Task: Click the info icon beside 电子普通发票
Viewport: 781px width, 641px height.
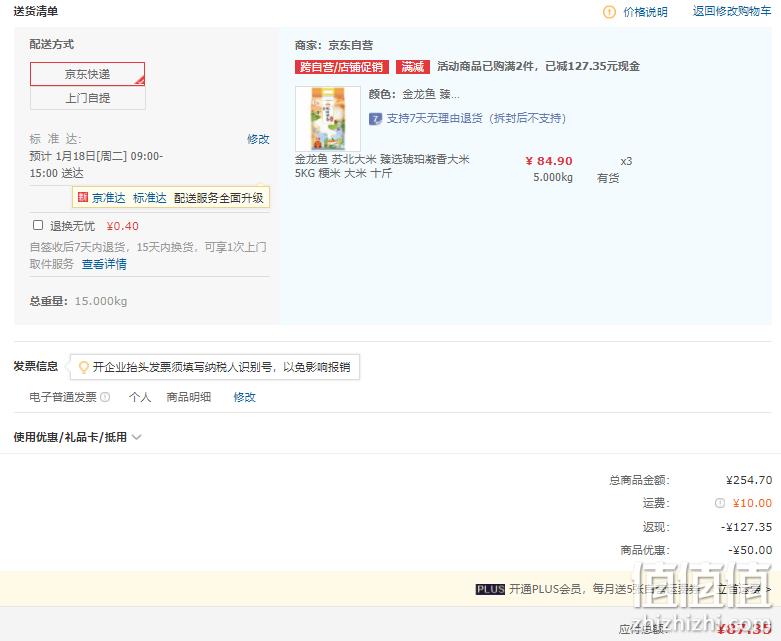Action: pyautogui.click(x=105, y=397)
